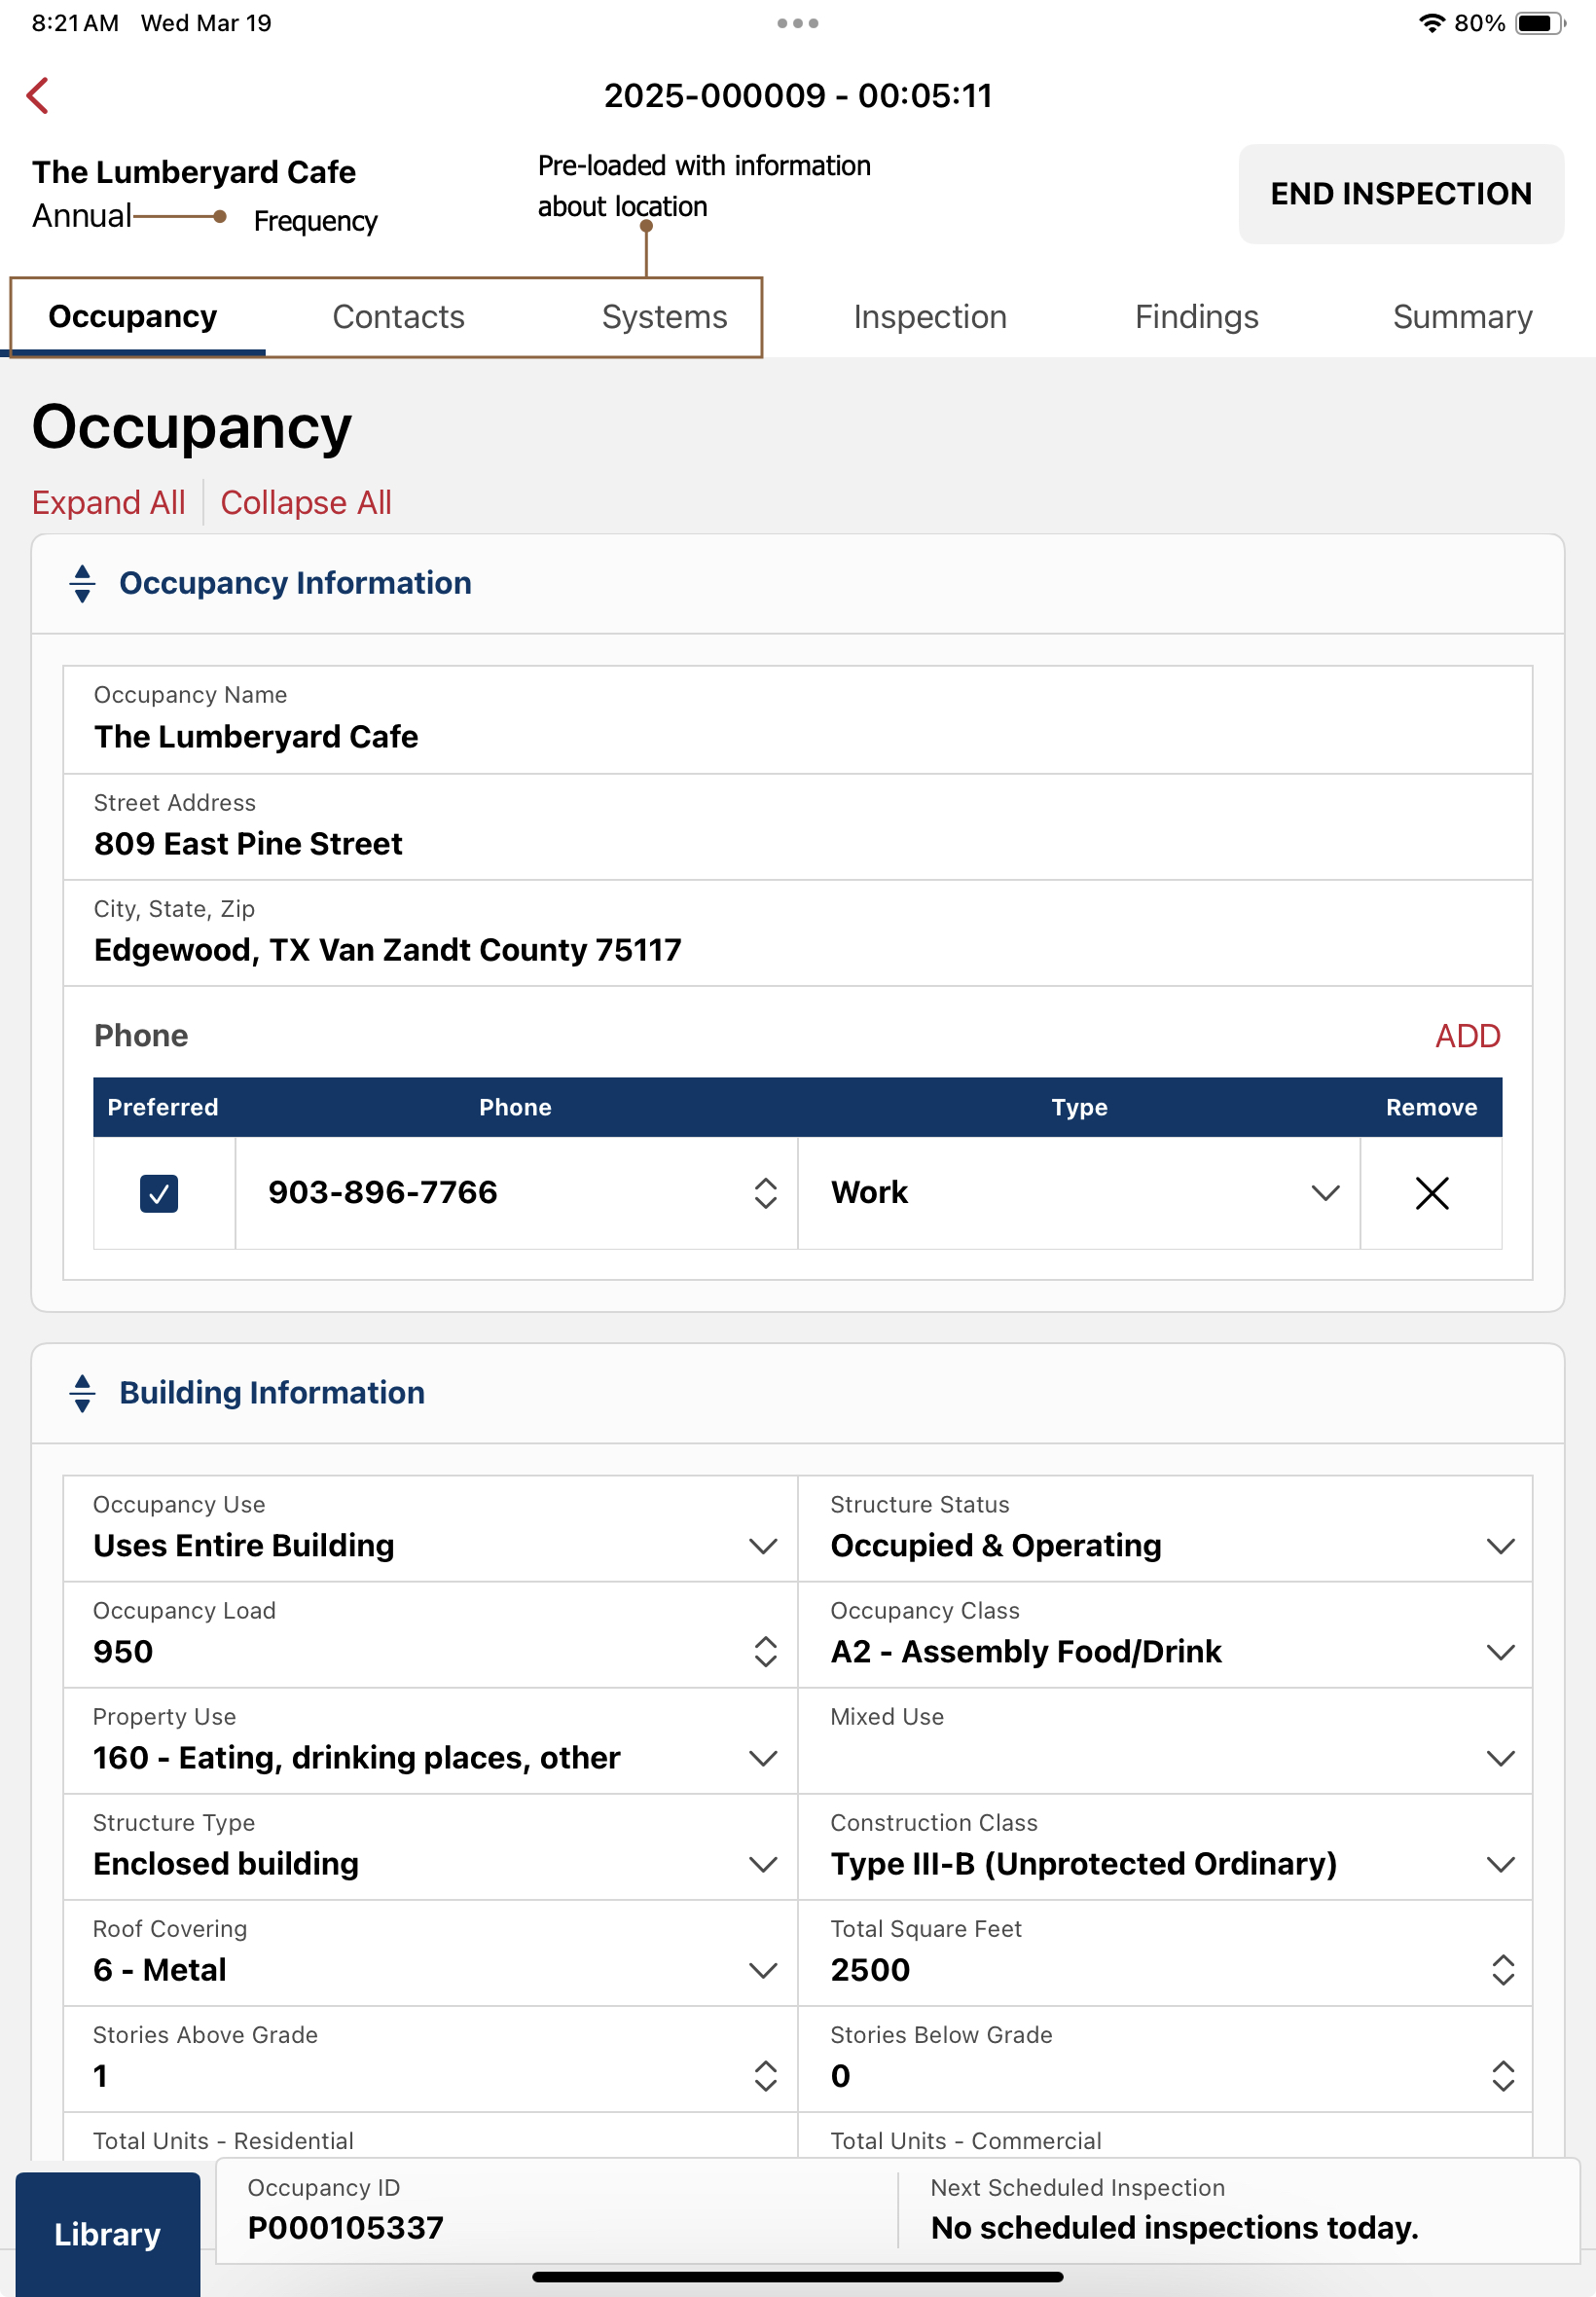Image resolution: width=1596 pixels, height=2297 pixels.
Task: Open the Construction Class dropdown
Action: (1165, 1847)
